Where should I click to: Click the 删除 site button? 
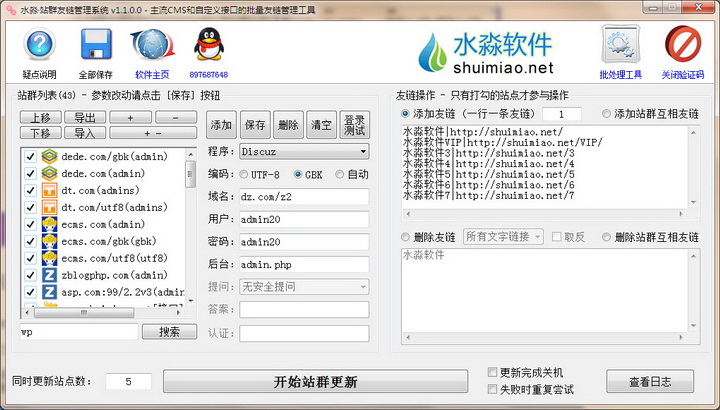(x=288, y=125)
